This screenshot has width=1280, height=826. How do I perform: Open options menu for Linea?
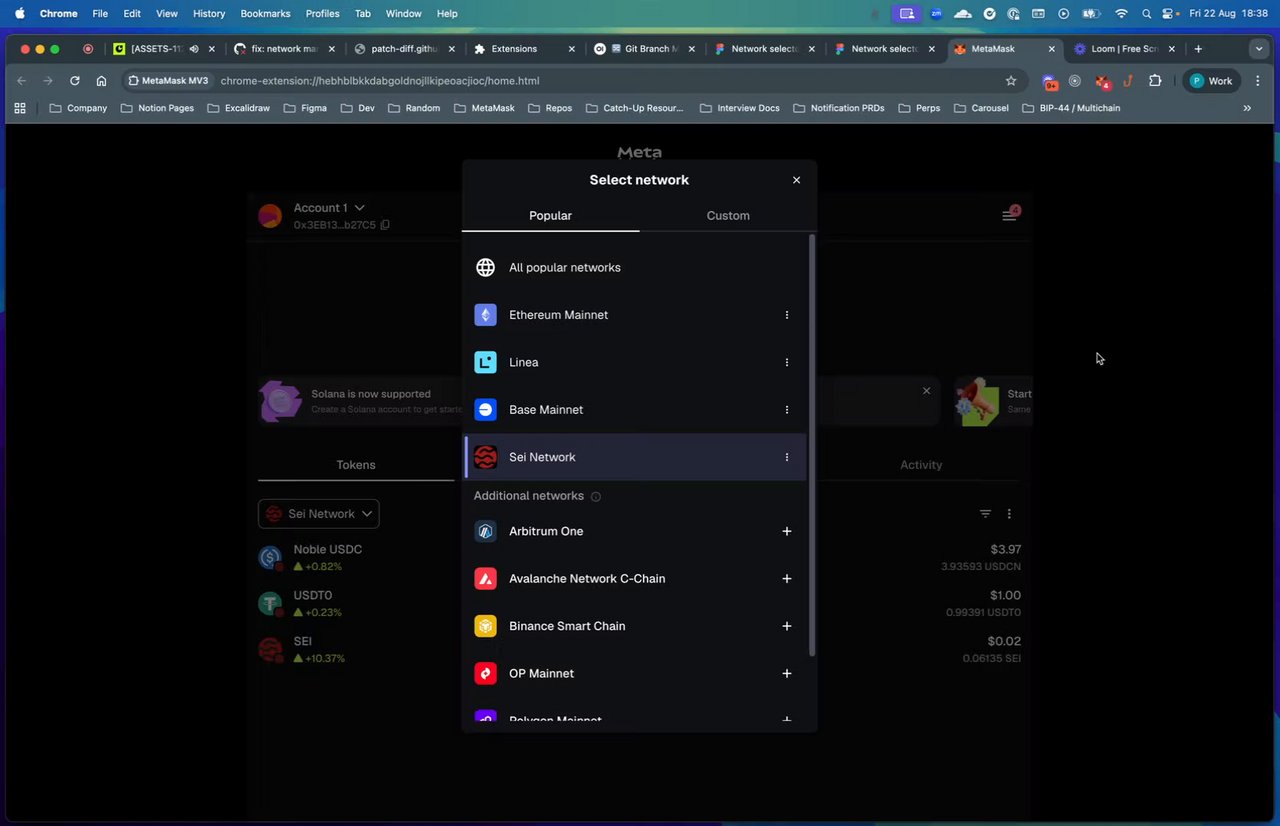pos(787,362)
